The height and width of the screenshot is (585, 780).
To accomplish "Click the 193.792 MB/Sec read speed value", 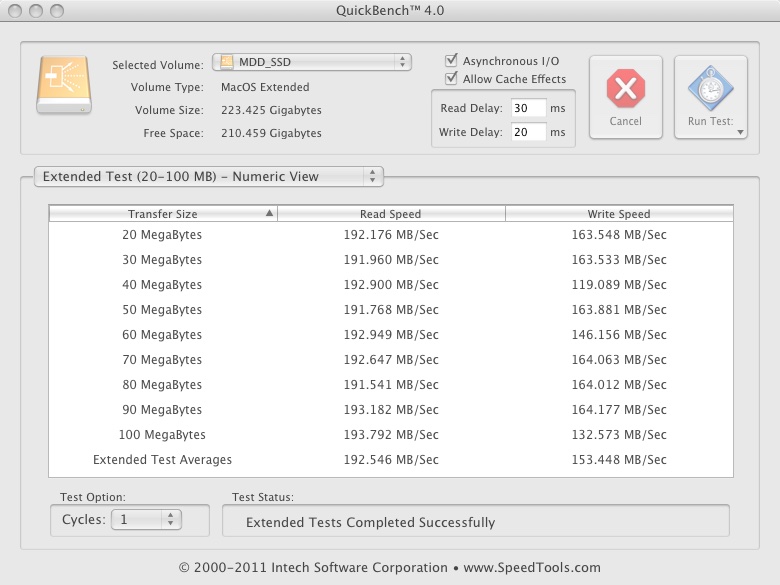I will pyautogui.click(x=391, y=434).
